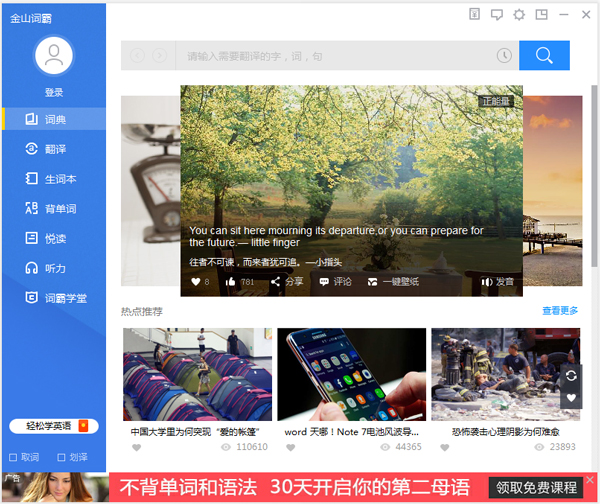Viewport: 600px width, 504px height.
Task: Open article titled 中国大学里为何突现“爱的帐篷”
Action: tap(195, 432)
